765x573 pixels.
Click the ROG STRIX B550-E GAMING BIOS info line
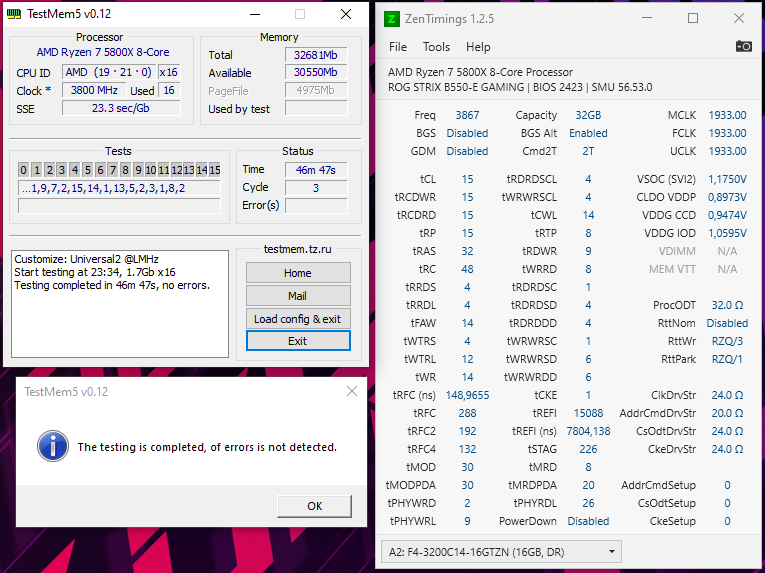click(520, 87)
